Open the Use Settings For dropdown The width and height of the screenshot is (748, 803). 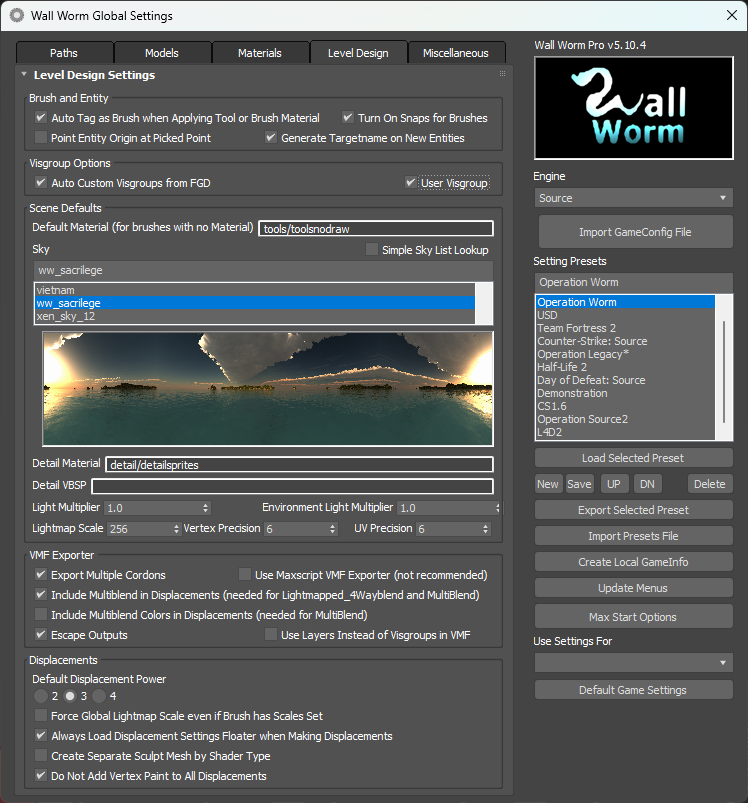(633, 662)
